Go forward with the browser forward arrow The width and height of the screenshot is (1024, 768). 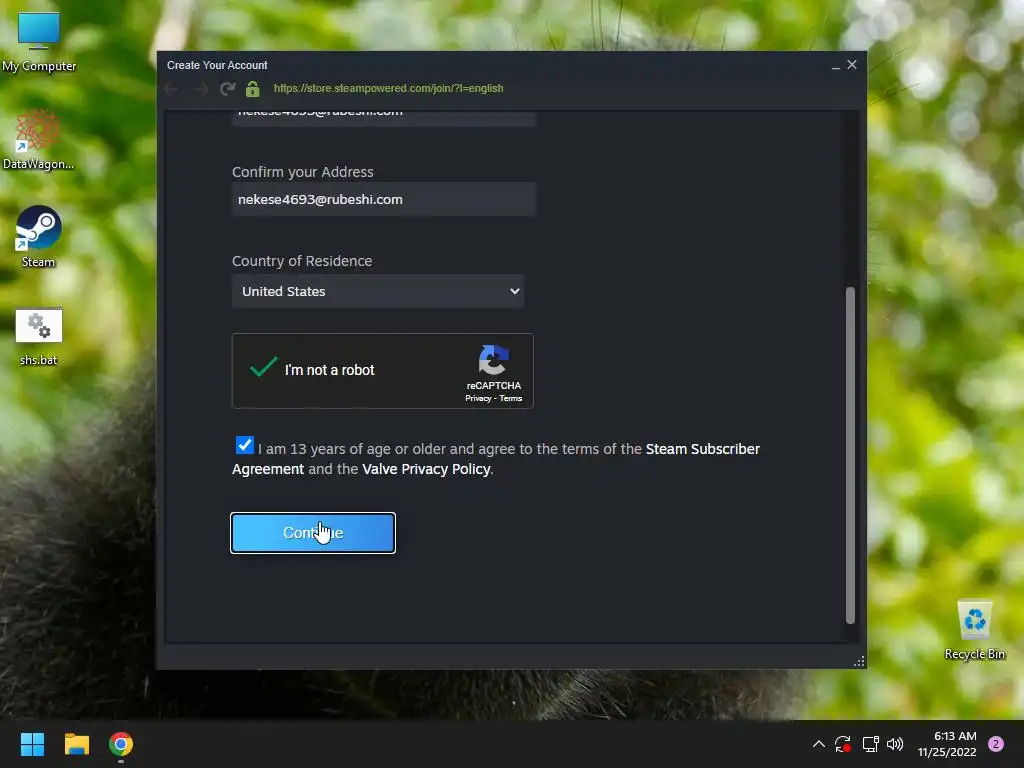pyautogui.click(x=200, y=89)
